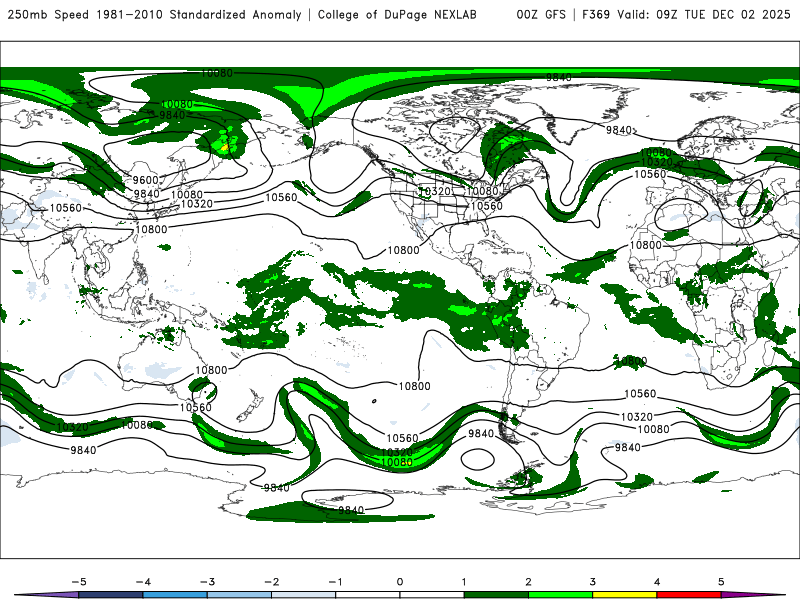Click the '2' tick label on the colorbar

pyautogui.click(x=529, y=582)
